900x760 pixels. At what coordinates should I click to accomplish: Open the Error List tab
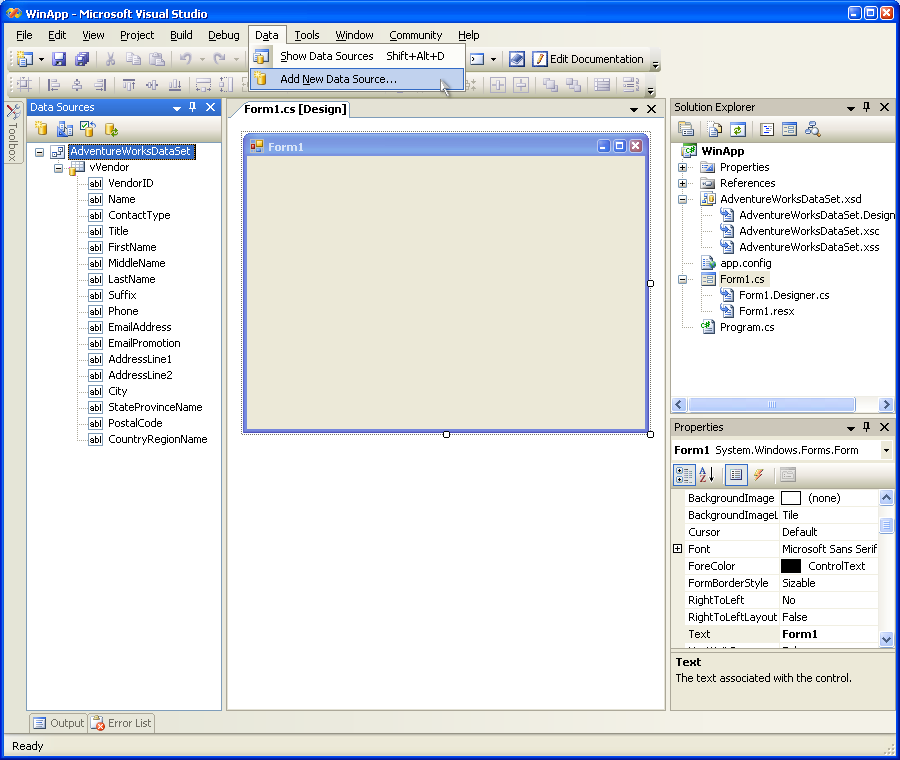[x=122, y=723]
